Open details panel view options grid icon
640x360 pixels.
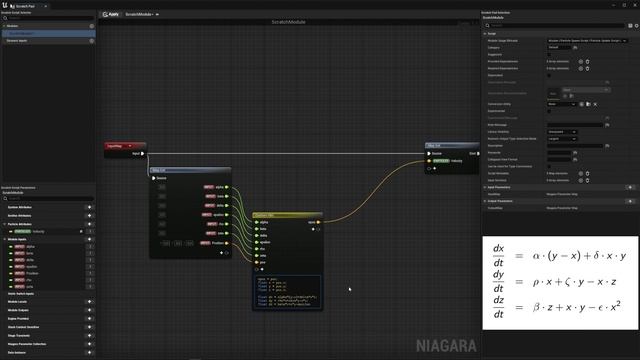630,25
